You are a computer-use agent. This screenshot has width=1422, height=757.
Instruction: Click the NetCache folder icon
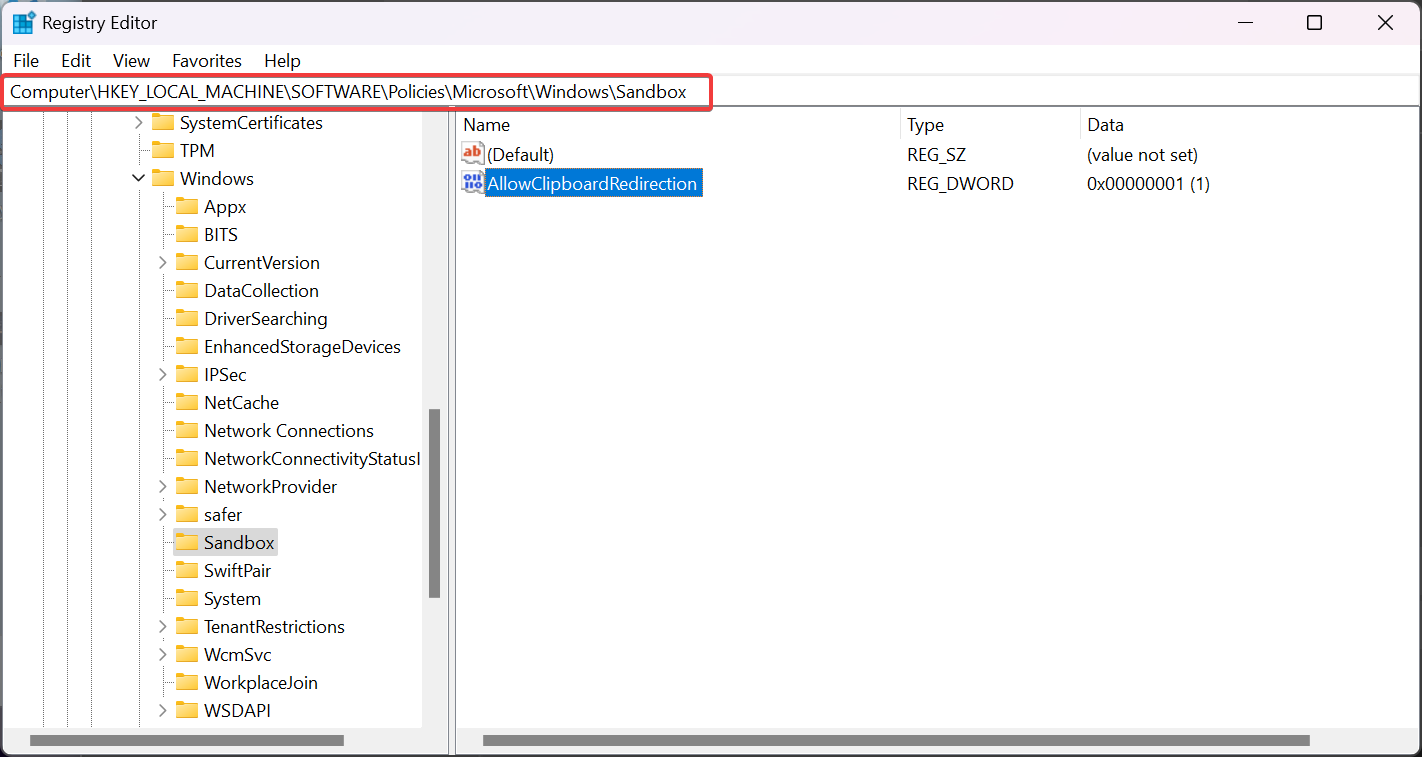187,403
